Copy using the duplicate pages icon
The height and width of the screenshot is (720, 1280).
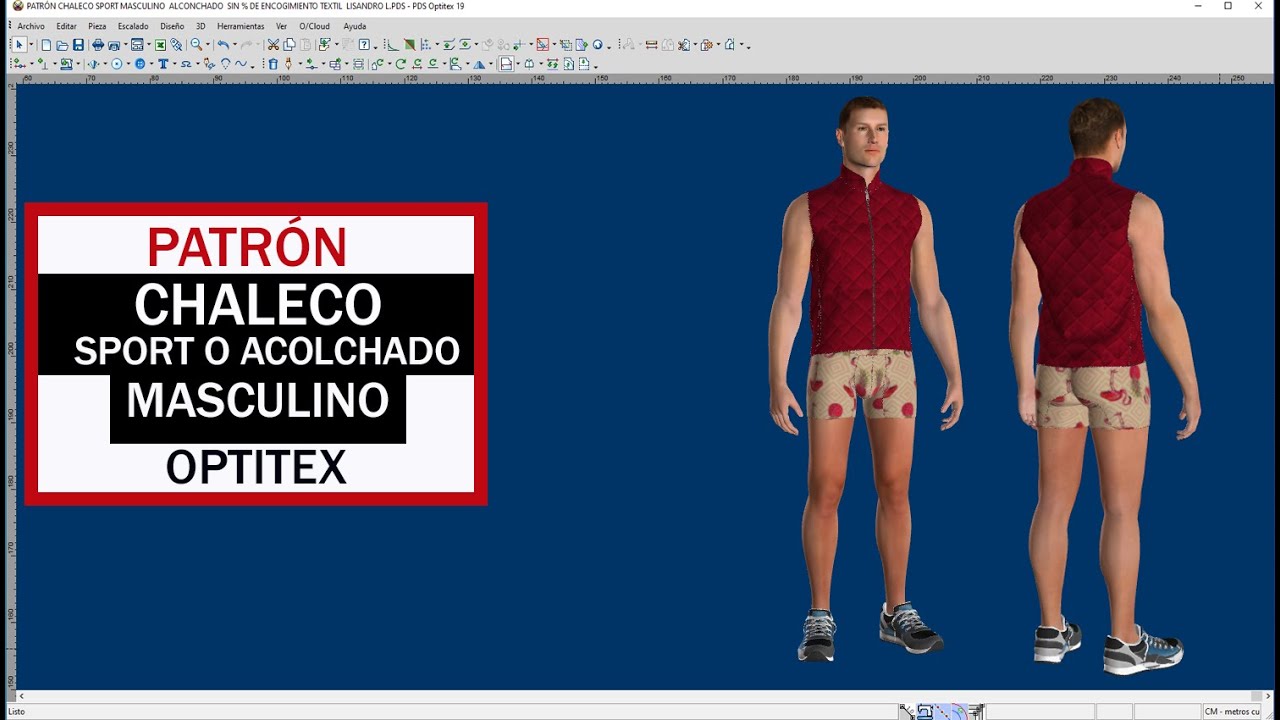point(289,45)
